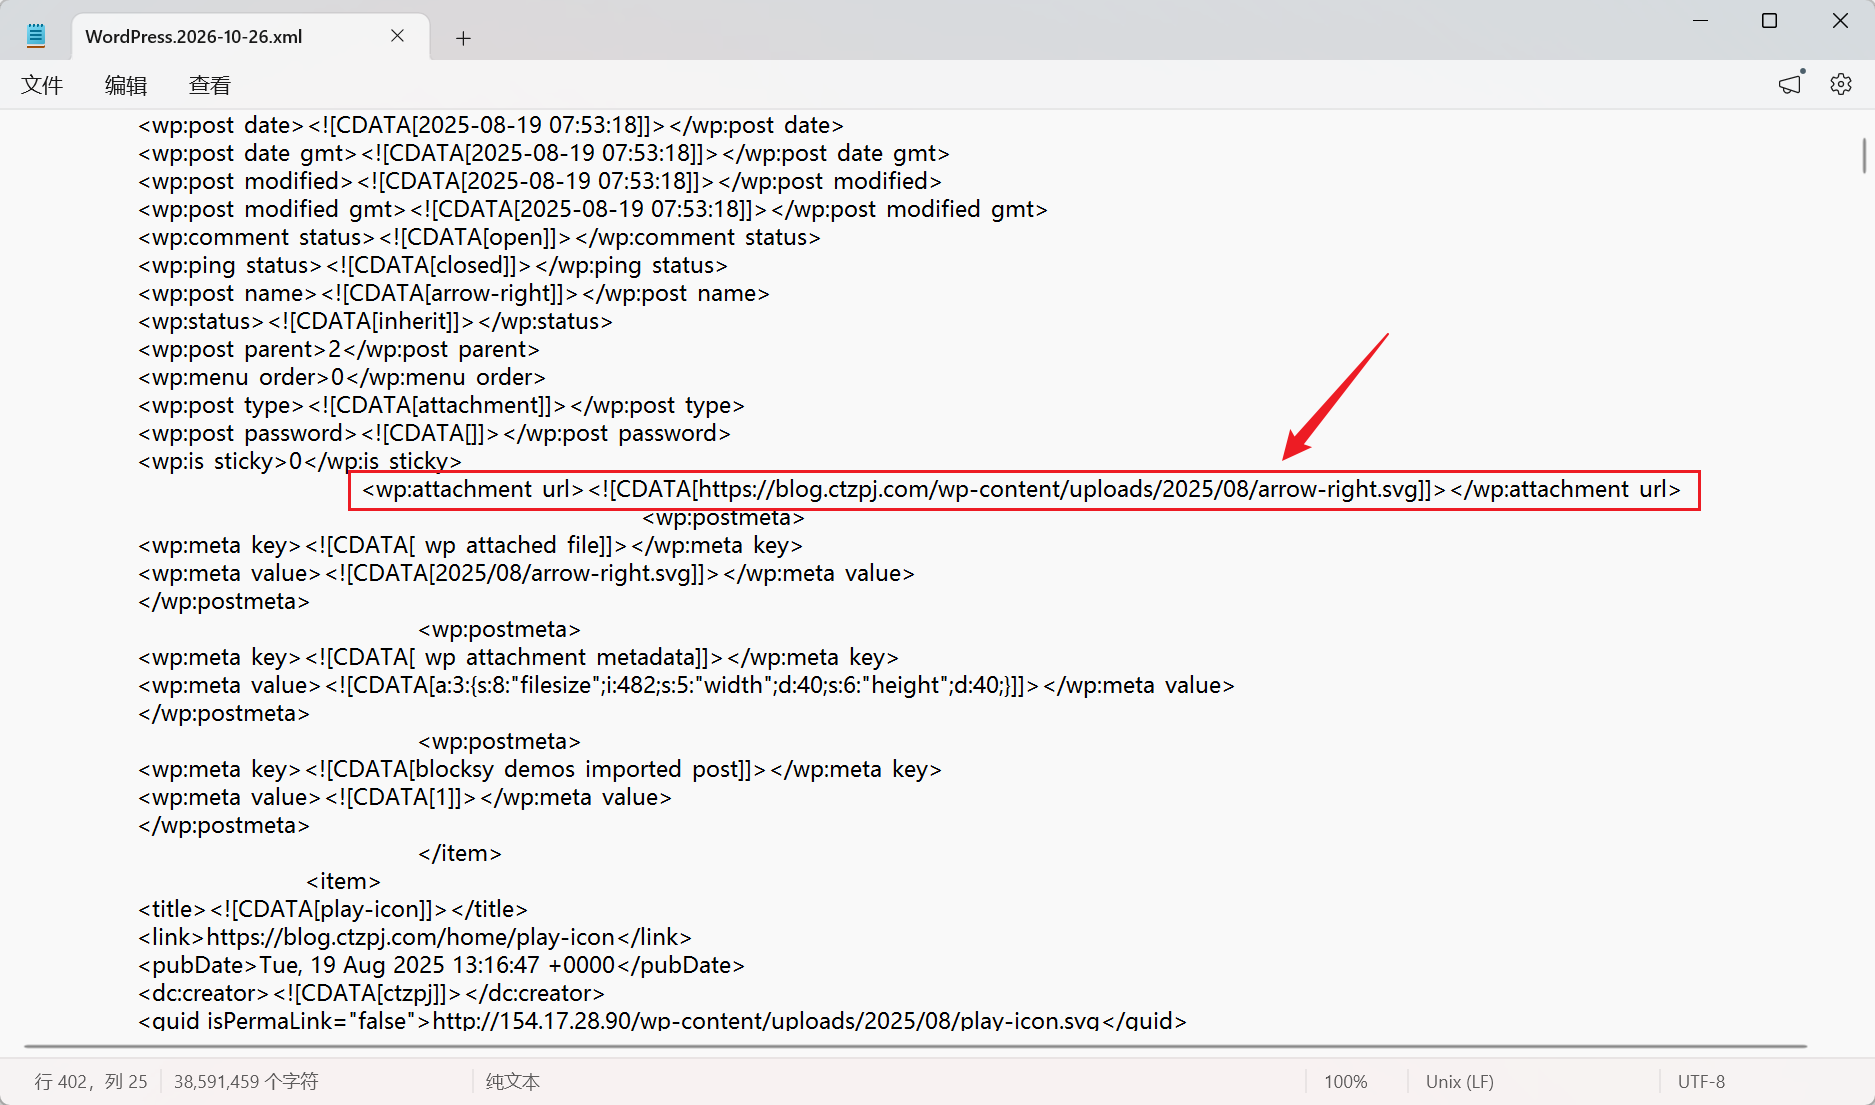Click the megaphone announcement icon
The width and height of the screenshot is (1875, 1105).
coord(1791,84)
